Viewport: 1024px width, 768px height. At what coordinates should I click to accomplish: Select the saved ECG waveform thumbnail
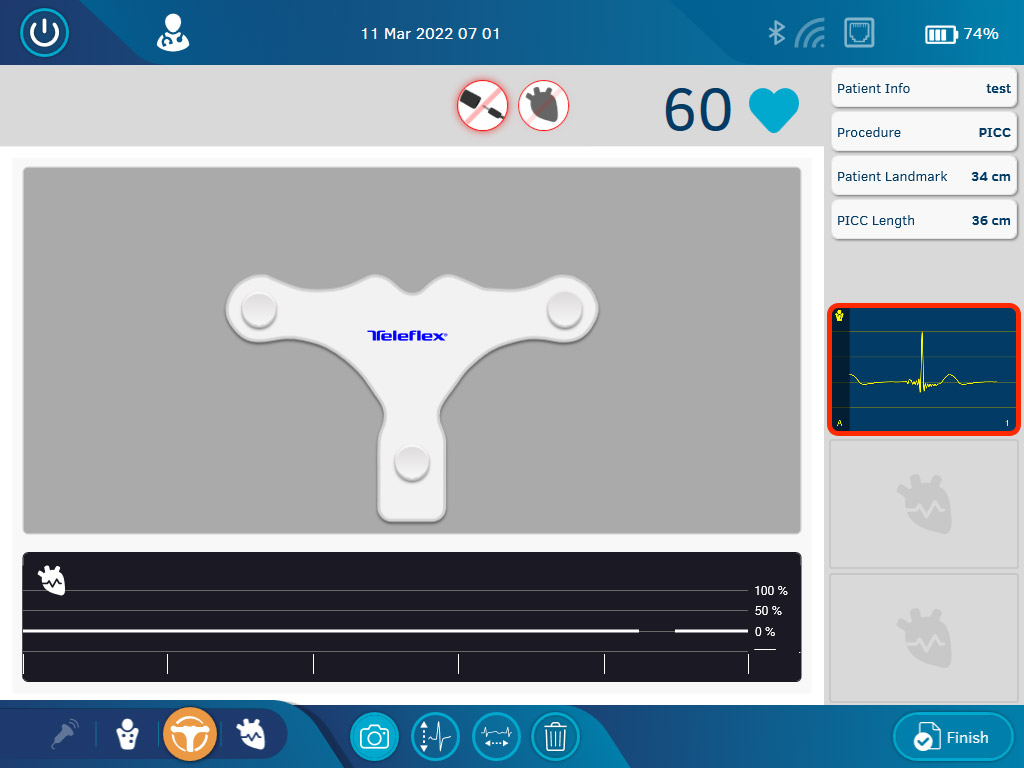pos(924,369)
